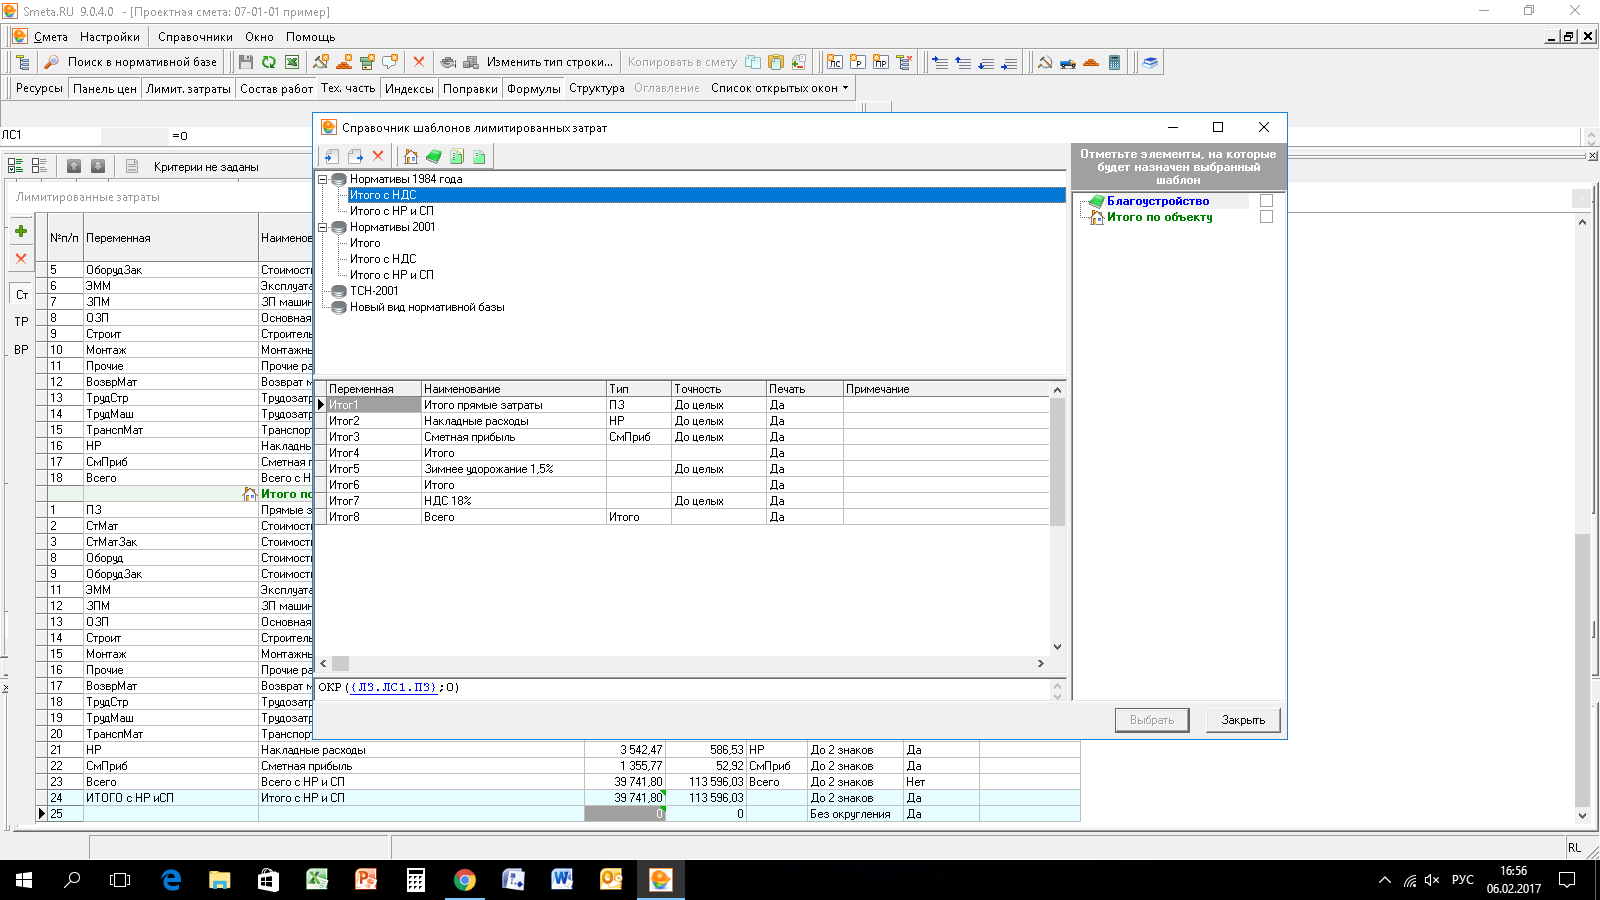
Task: Click the magnifier icon for normative base search
Action: point(51,62)
